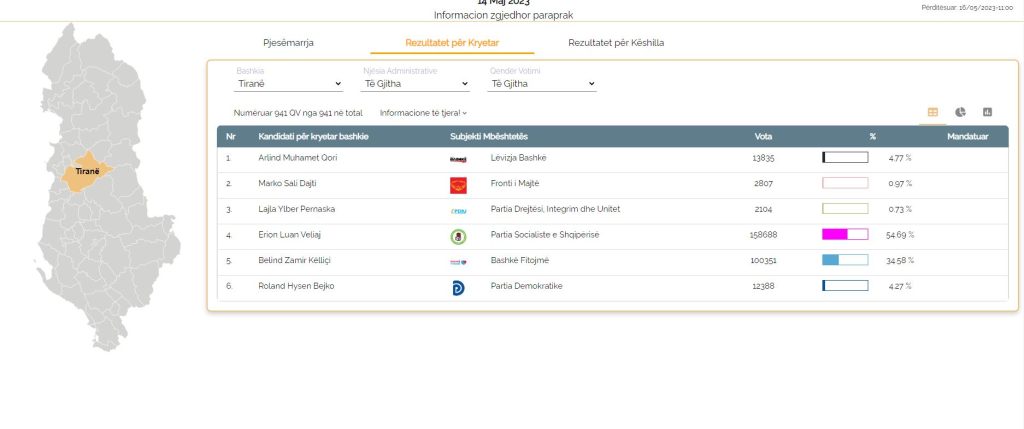Screen dimensions: 1024x429
Task: Click Informacion zgjedhor paraprak heading
Action: (503, 15)
